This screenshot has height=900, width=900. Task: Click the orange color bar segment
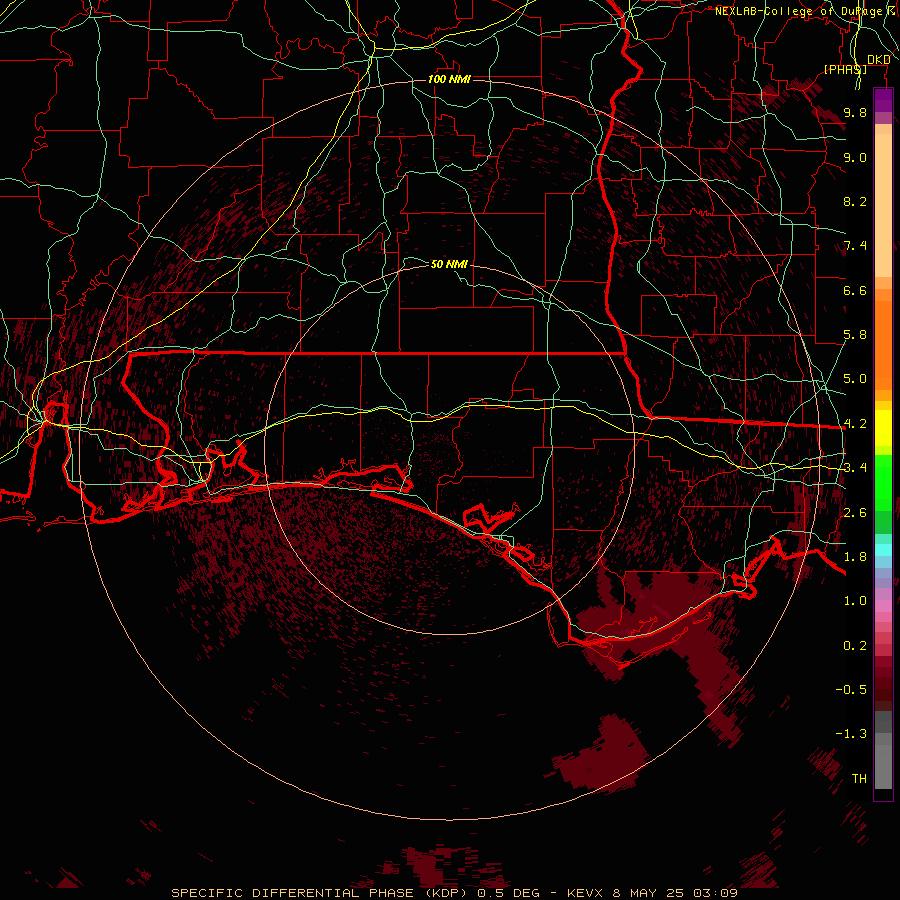click(883, 346)
